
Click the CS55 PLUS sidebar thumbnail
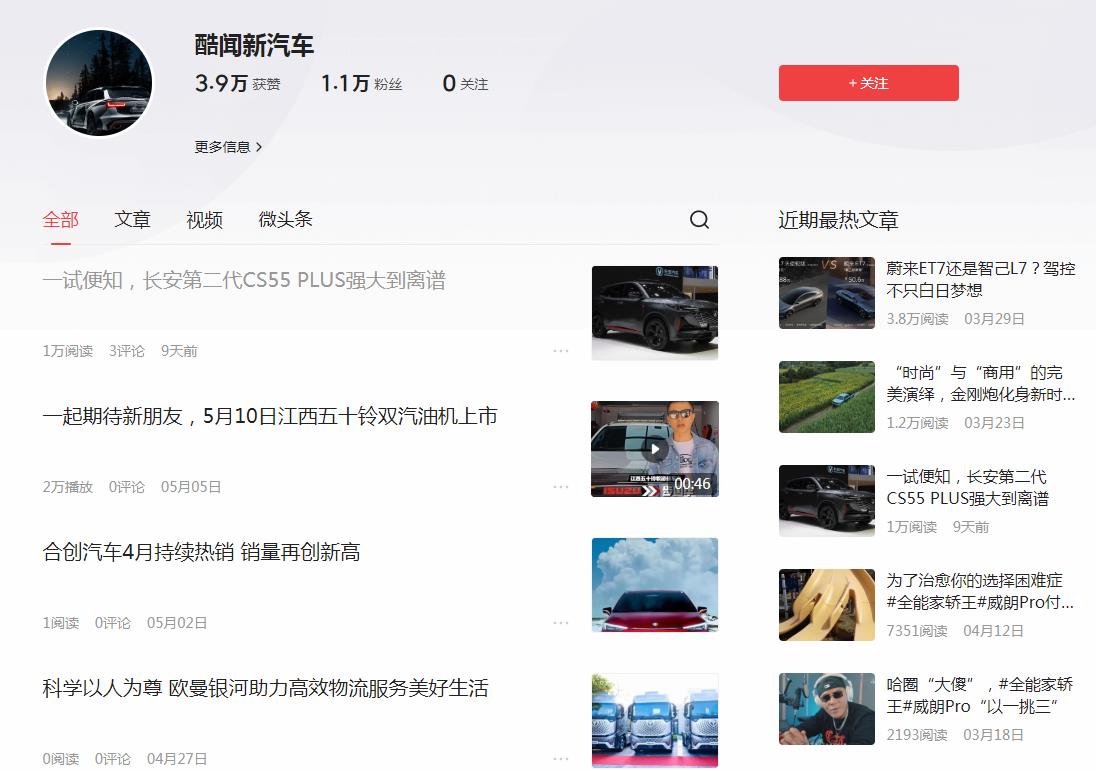point(827,500)
